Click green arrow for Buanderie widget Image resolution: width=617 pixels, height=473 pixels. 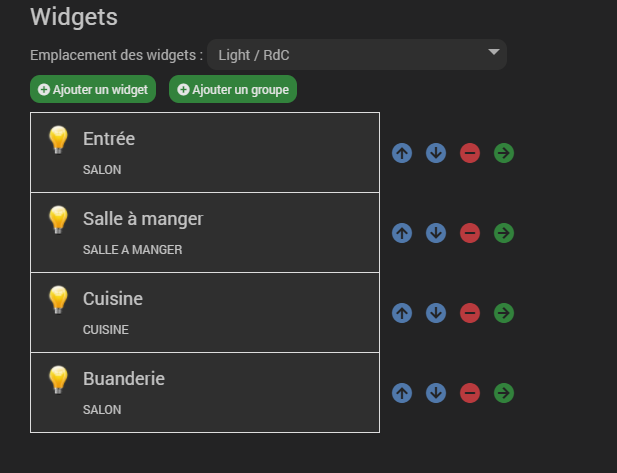504,393
